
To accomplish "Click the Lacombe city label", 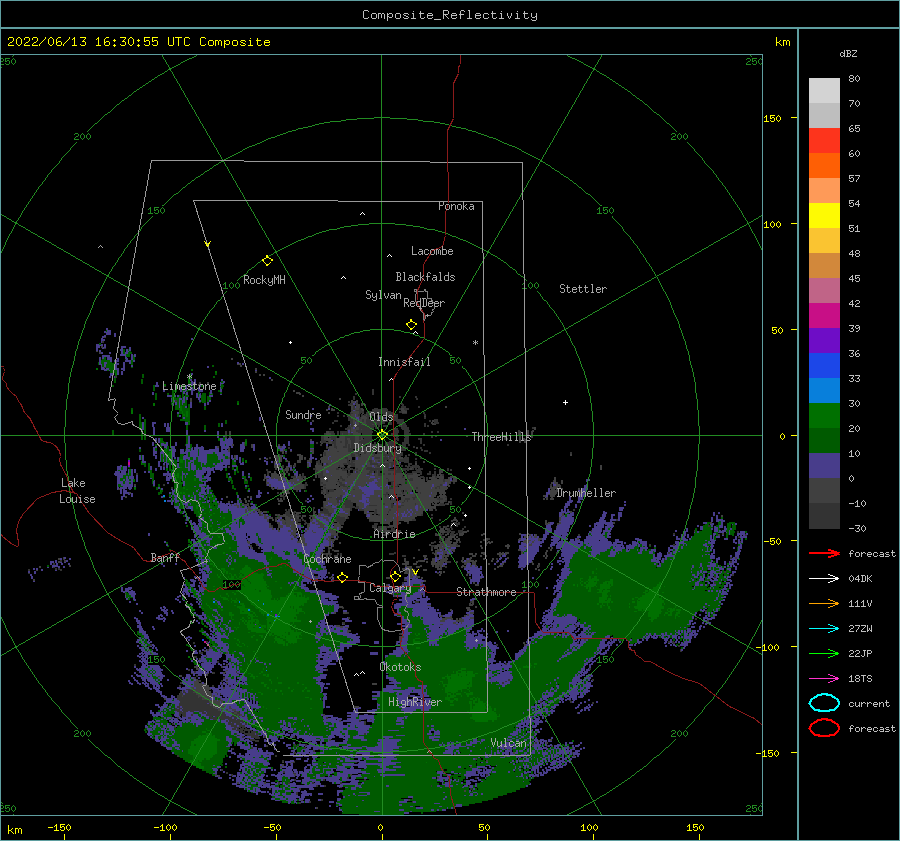I will (x=432, y=251).
